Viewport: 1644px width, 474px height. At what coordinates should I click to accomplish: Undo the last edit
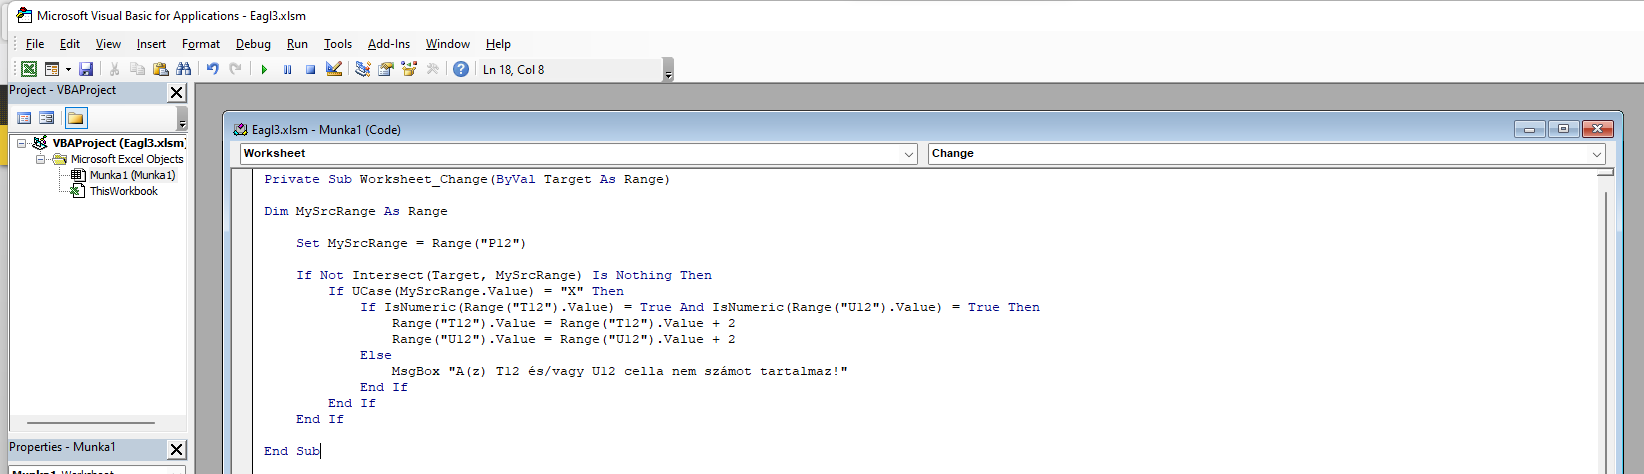pos(212,69)
